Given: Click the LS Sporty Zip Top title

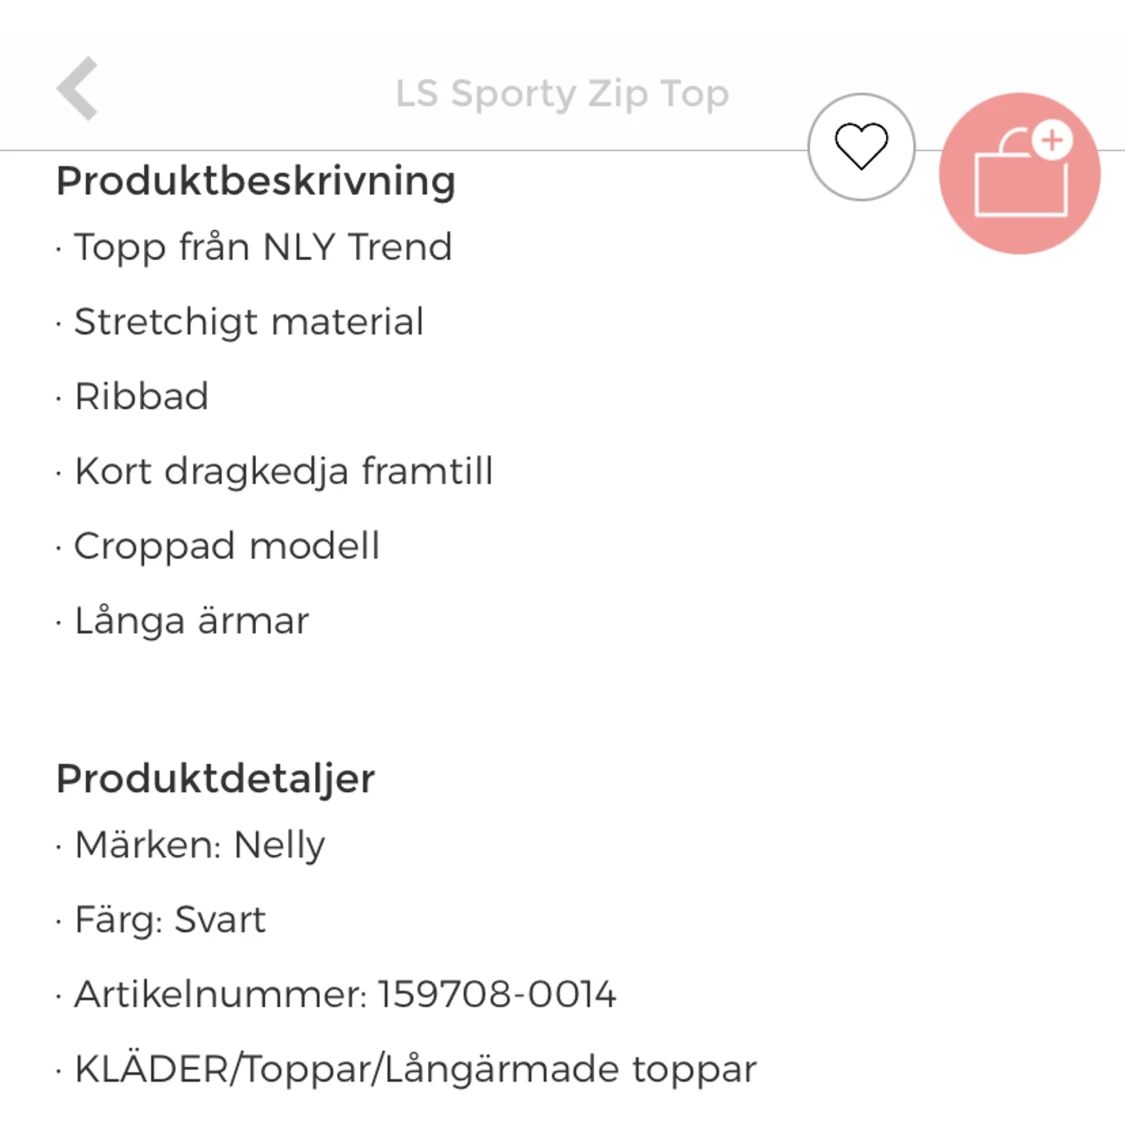Looking at the screenshot, I should point(562,94).
